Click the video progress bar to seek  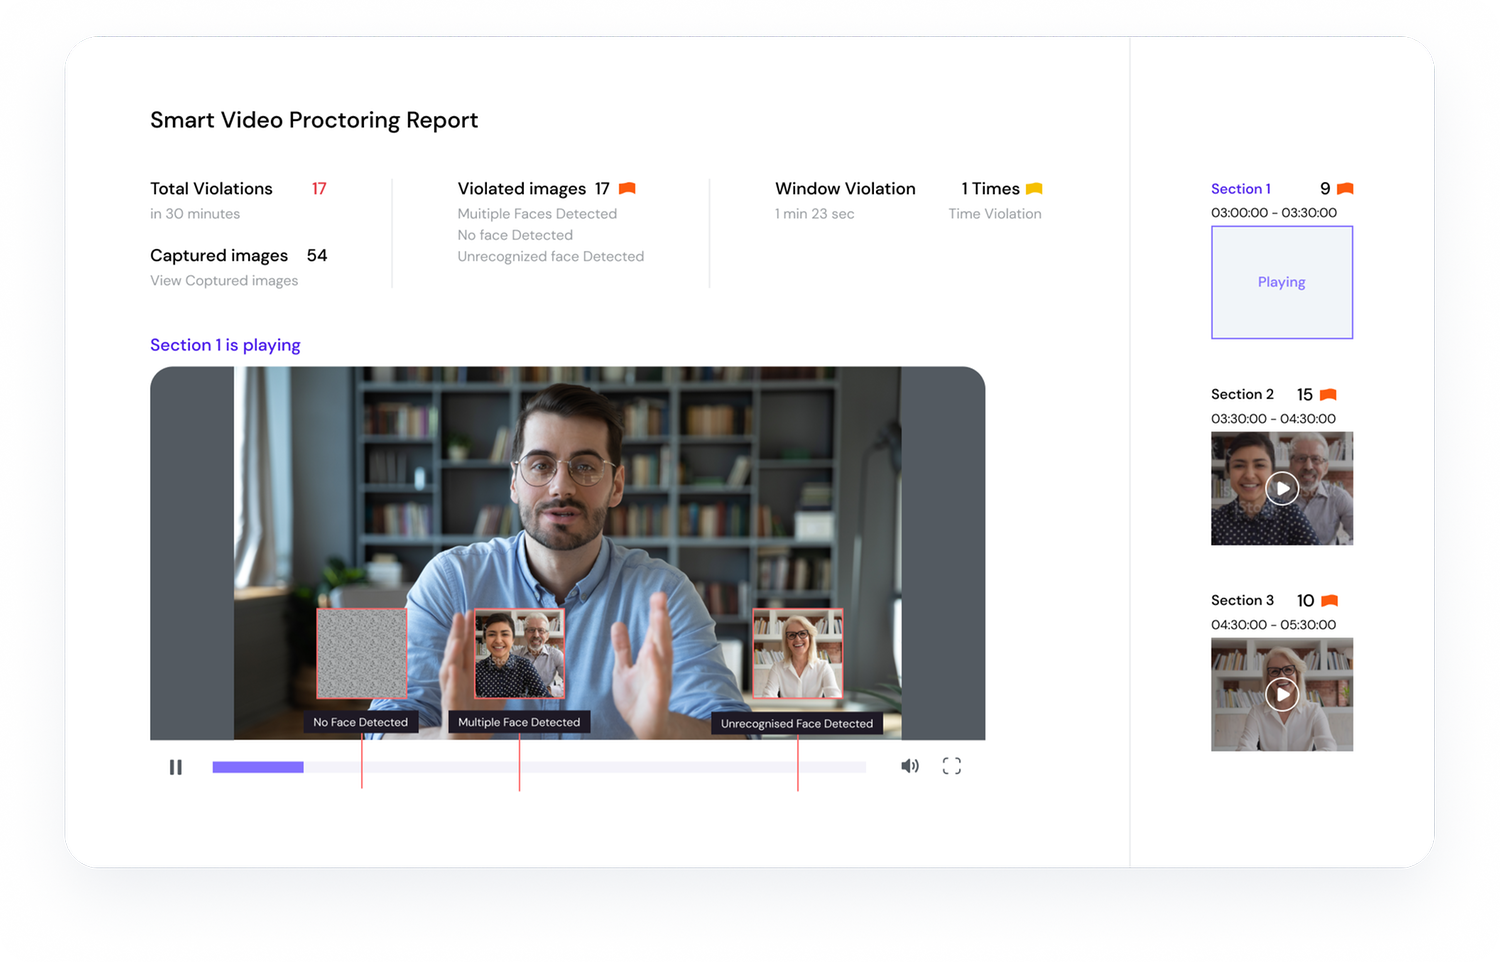click(x=600, y=767)
